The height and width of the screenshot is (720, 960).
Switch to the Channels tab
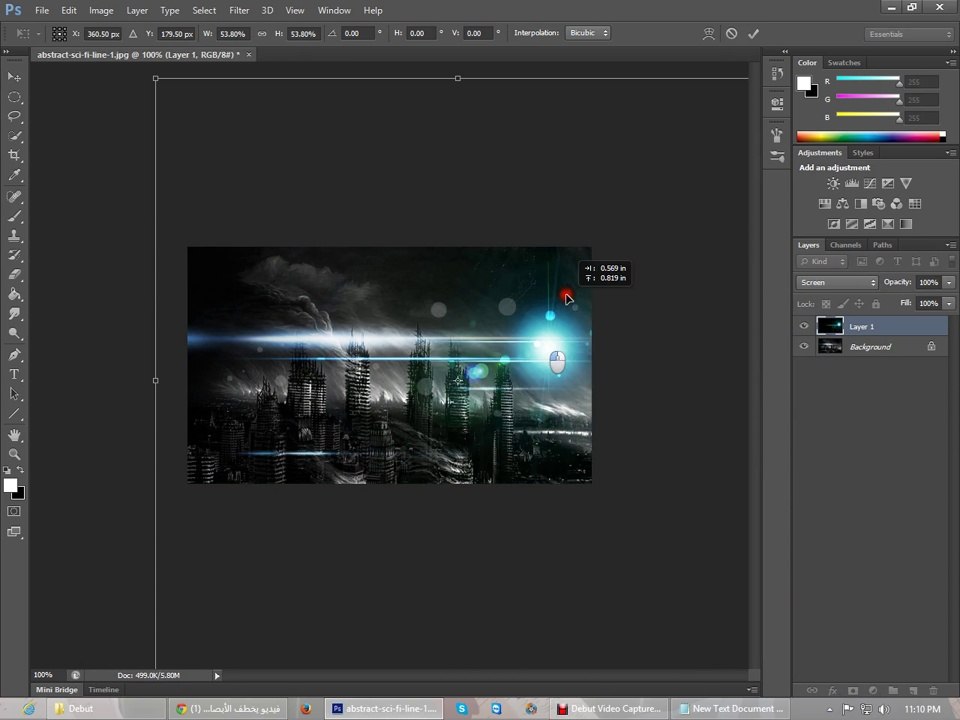(x=846, y=245)
